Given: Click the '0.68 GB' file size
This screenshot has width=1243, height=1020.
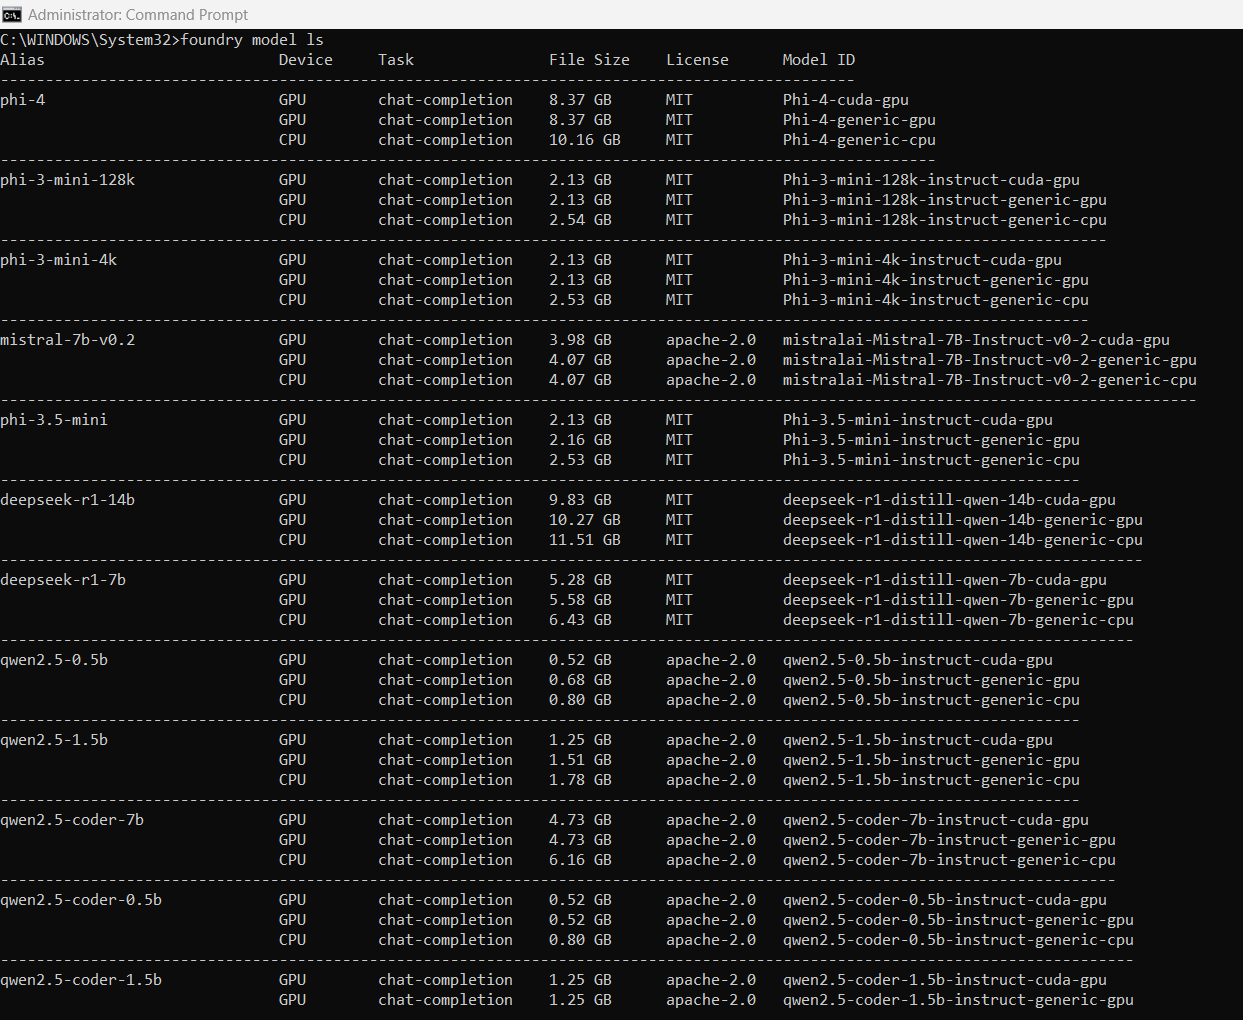Looking at the screenshot, I should coord(580,680).
